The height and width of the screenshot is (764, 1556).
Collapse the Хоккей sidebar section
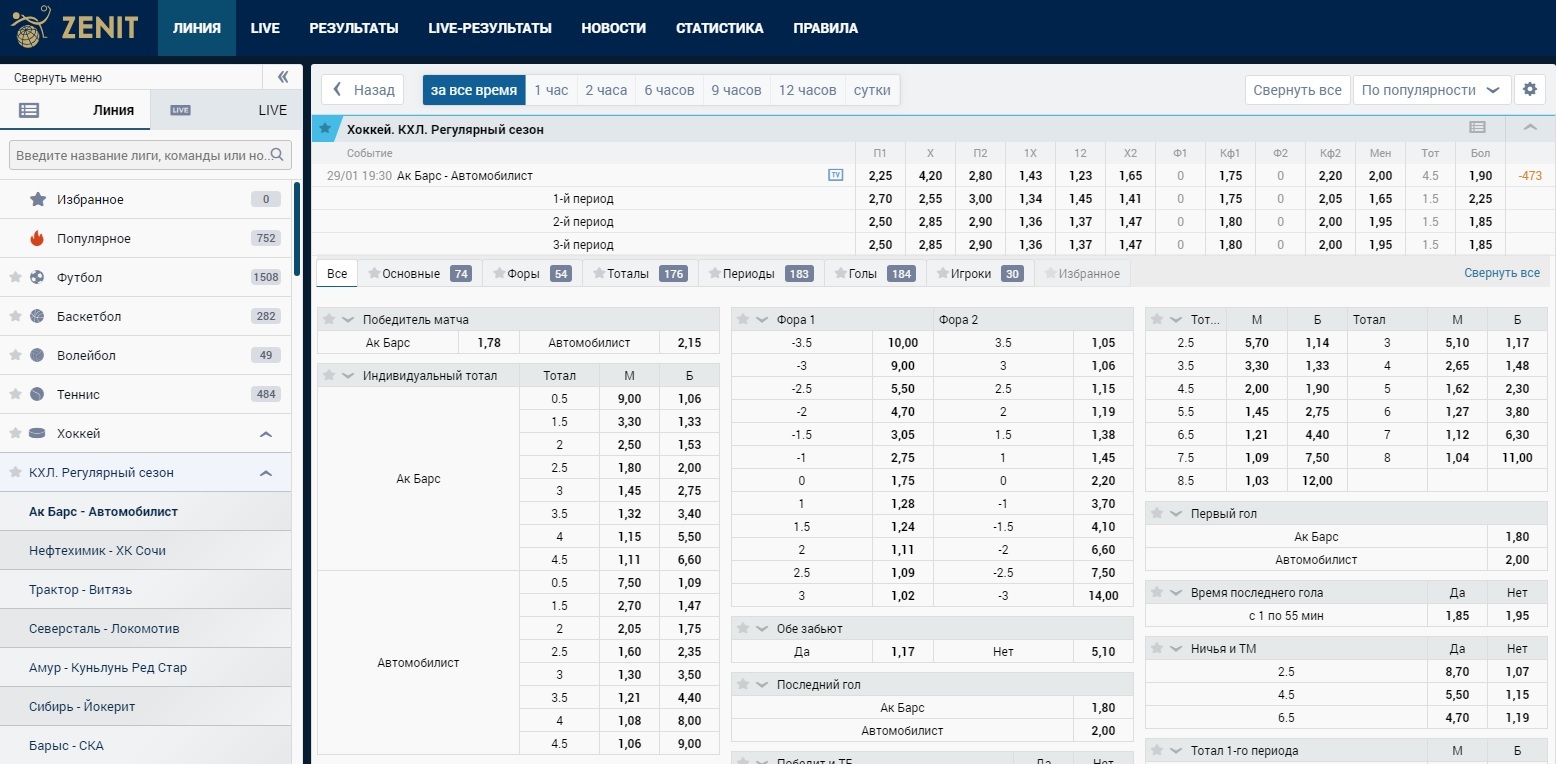point(266,434)
